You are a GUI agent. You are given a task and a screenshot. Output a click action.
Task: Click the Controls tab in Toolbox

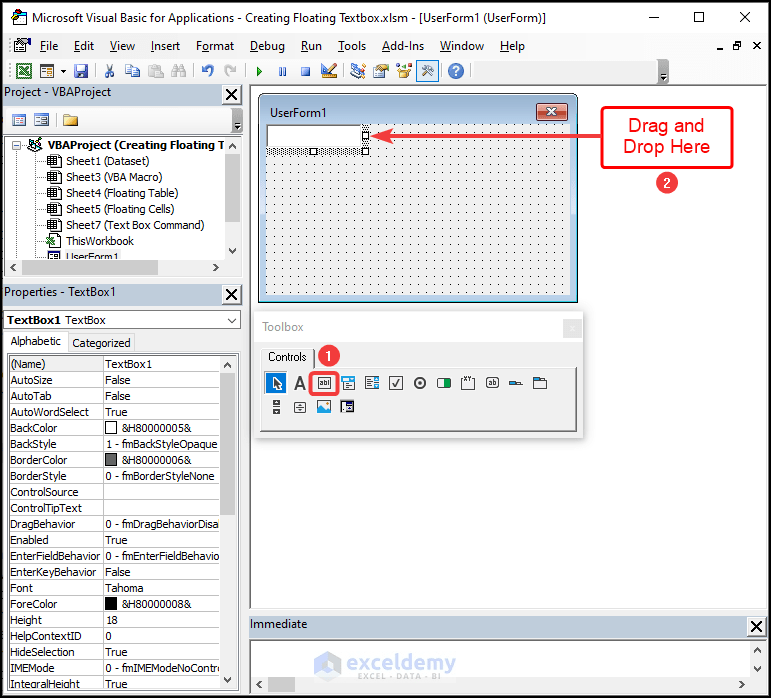pyautogui.click(x=287, y=357)
